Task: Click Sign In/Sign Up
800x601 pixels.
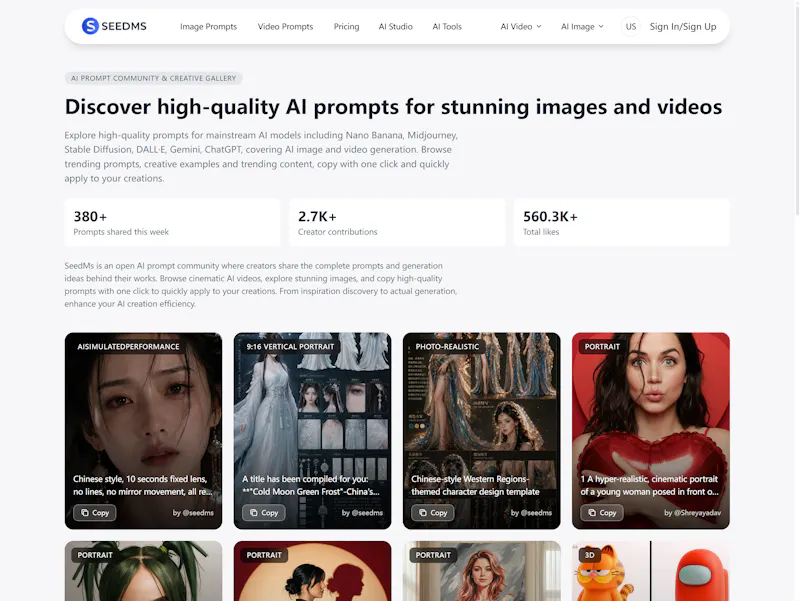Action: [683, 27]
